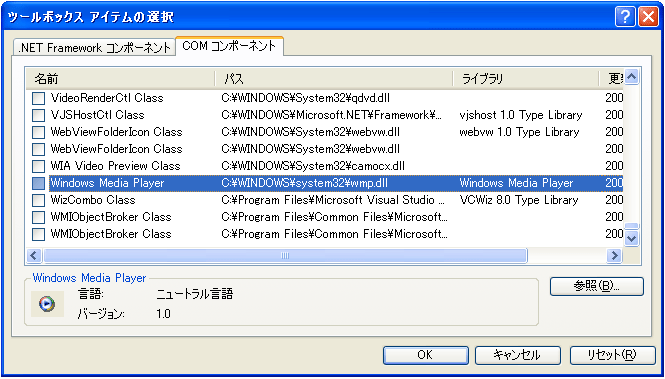Screen dimensions: 665x379
Task: Click the list's scroll up arrow
Action: (631, 77)
